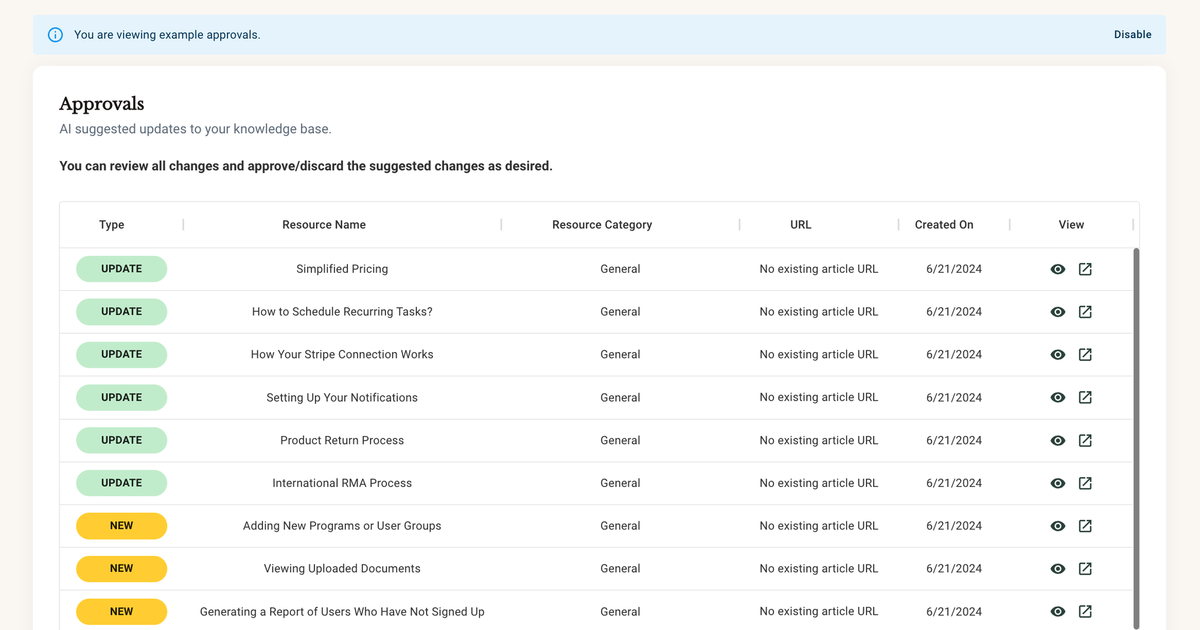
Task: Open Simplified Pricing in external link icon
Action: [1085, 269]
